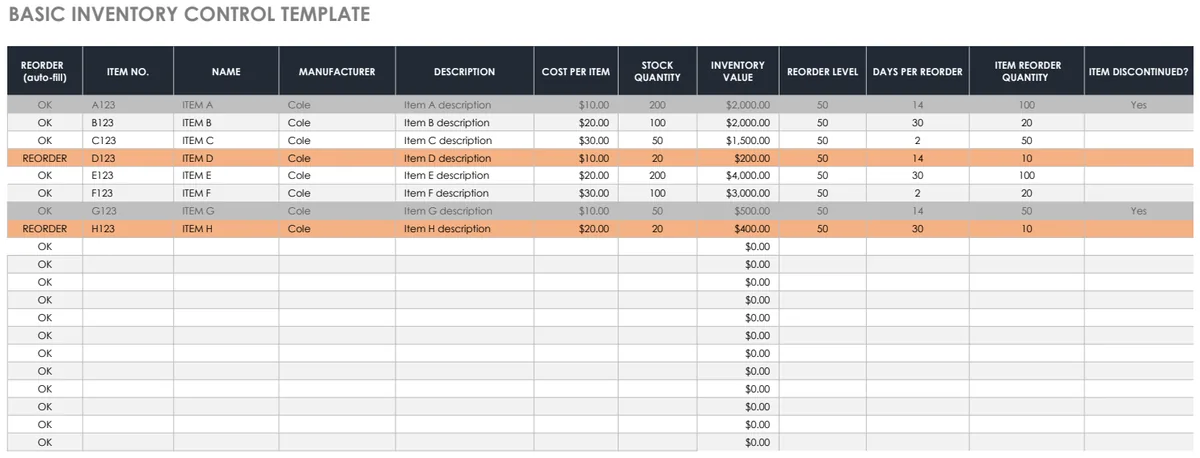Click the $400.00 inventory value cell
The height and width of the screenshot is (458, 1200).
(737, 229)
